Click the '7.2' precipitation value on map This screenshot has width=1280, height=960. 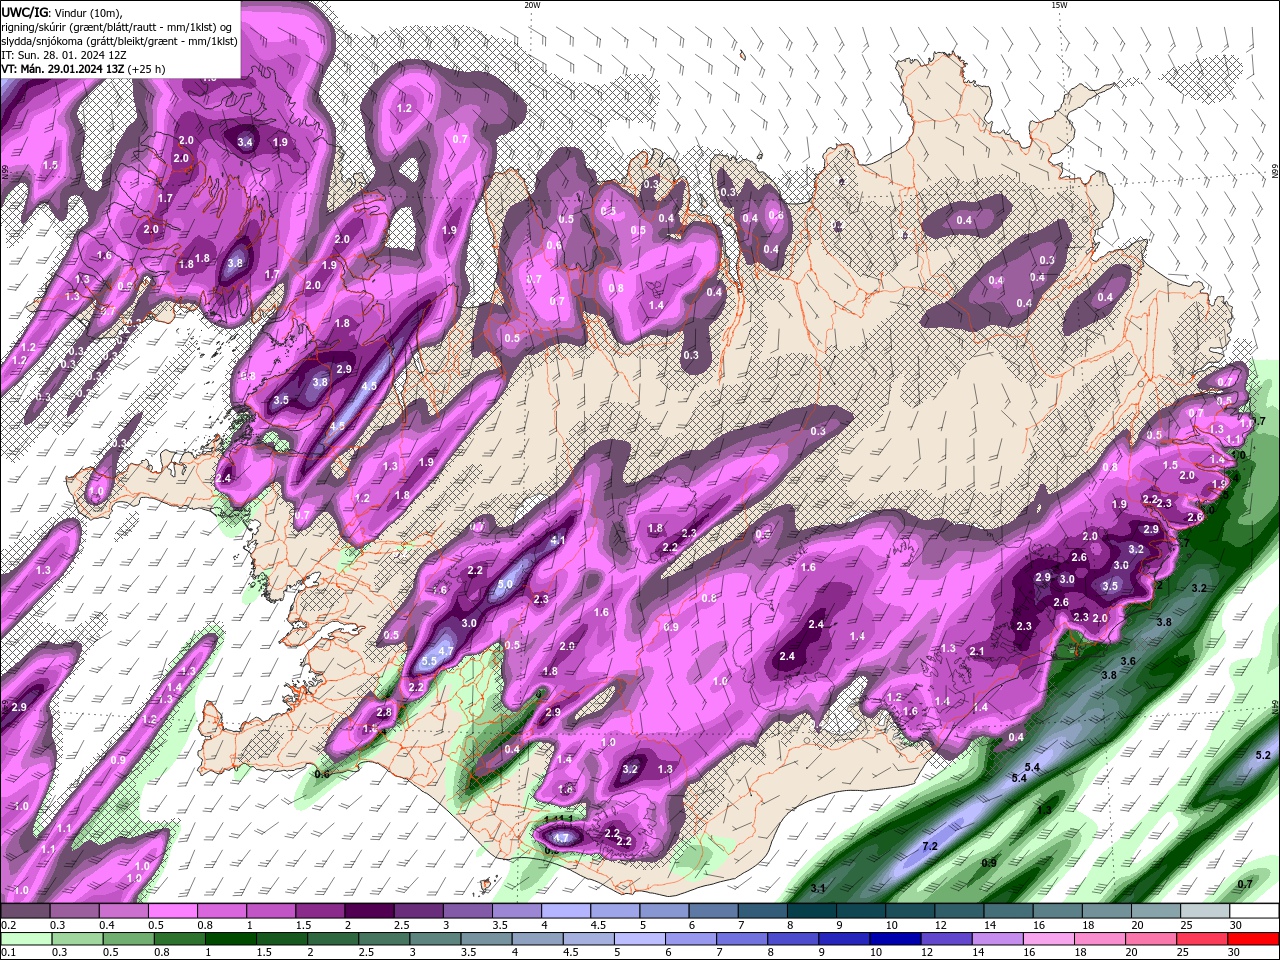929,846
